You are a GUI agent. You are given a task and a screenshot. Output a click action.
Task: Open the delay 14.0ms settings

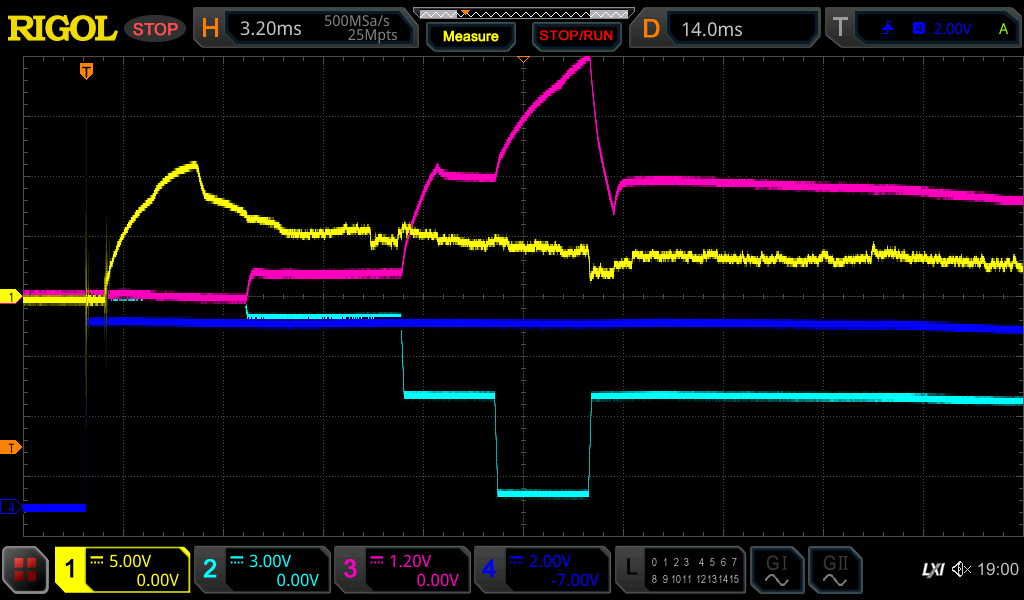[x=727, y=29]
